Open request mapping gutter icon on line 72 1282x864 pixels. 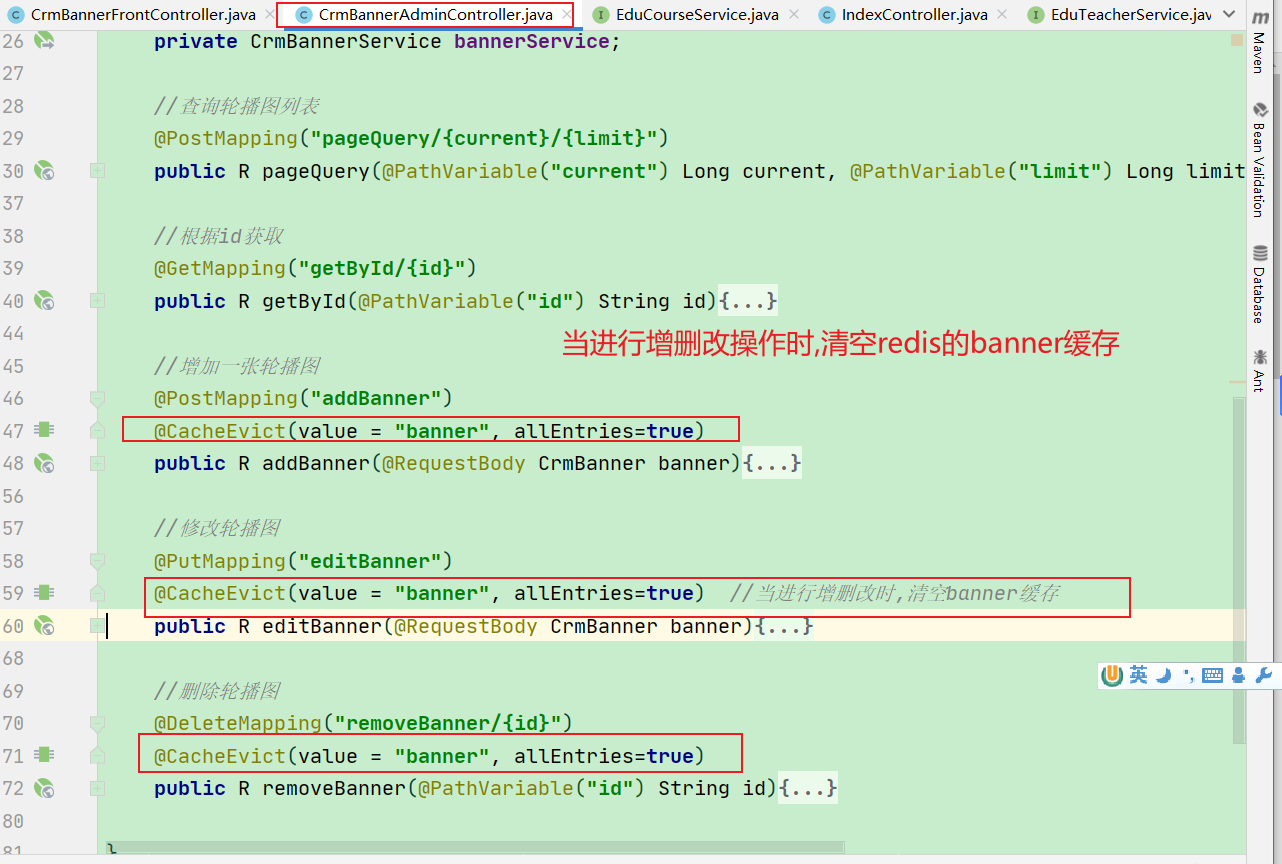pyautogui.click(x=44, y=788)
